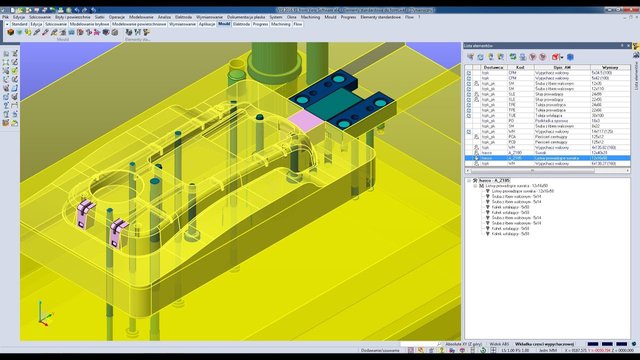Select the Podkładka oporowa row in list
The width and height of the screenshot is (640, 360).
tap(547, 121)
